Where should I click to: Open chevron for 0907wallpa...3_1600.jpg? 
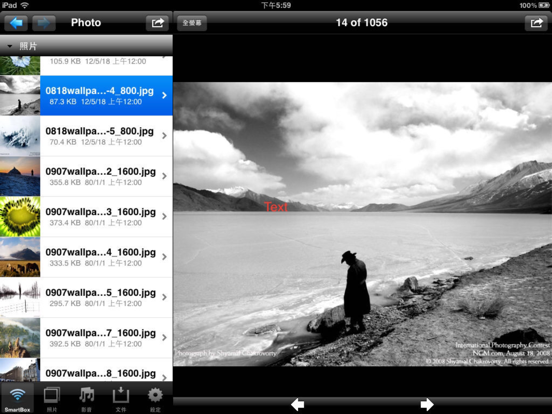click(x=164, y=217)
